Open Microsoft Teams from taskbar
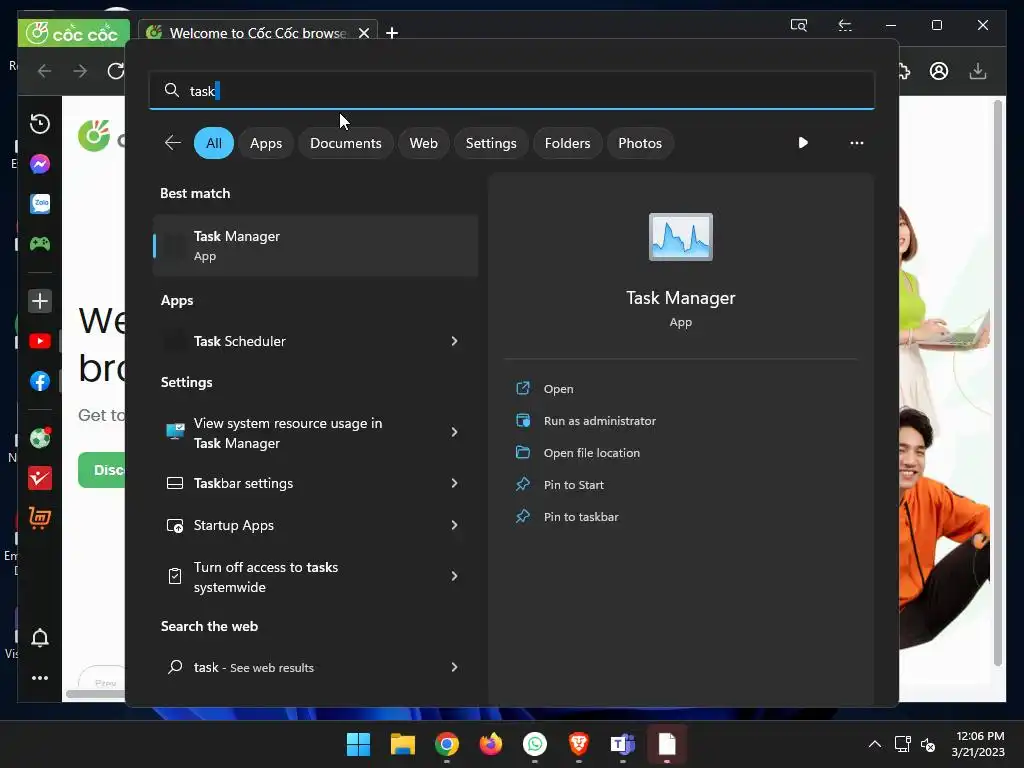 [x=622, y=744]
